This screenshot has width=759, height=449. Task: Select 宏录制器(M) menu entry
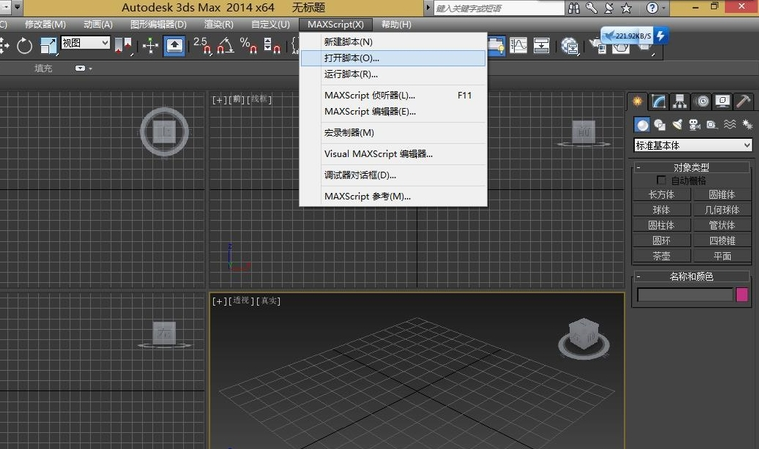pos(393,133)
